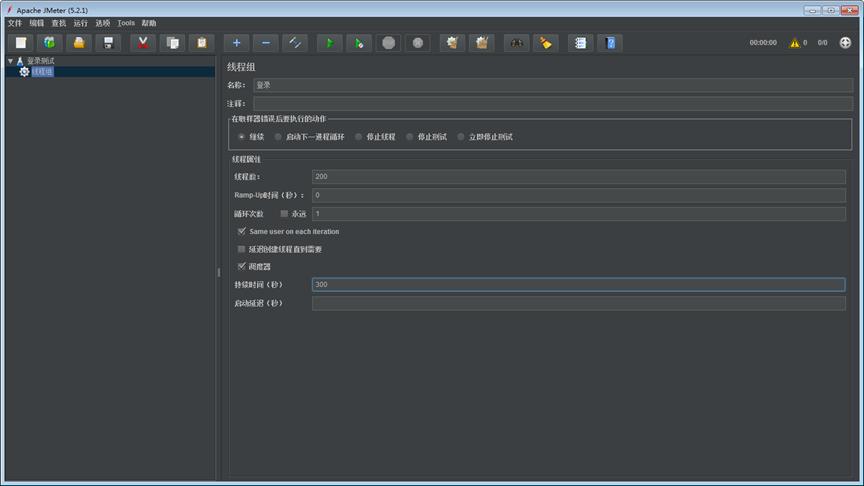
Task: Click the Toggle enable/disable icon
Action: tap(295, 43)
